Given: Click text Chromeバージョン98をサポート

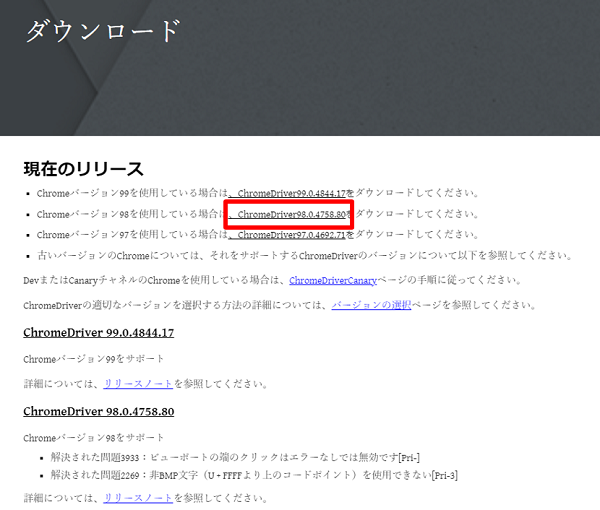Looking at the screenshot, I should (x=93, y=438).
